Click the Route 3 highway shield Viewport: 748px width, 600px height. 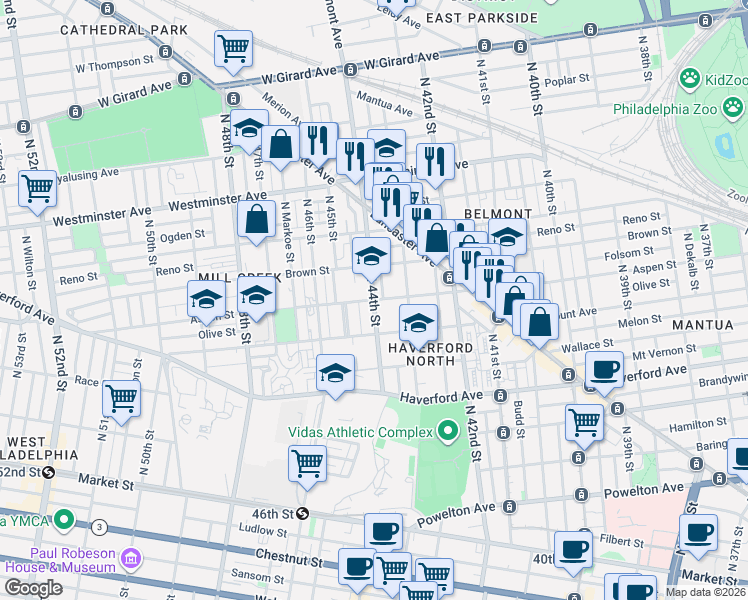[99, 527]
